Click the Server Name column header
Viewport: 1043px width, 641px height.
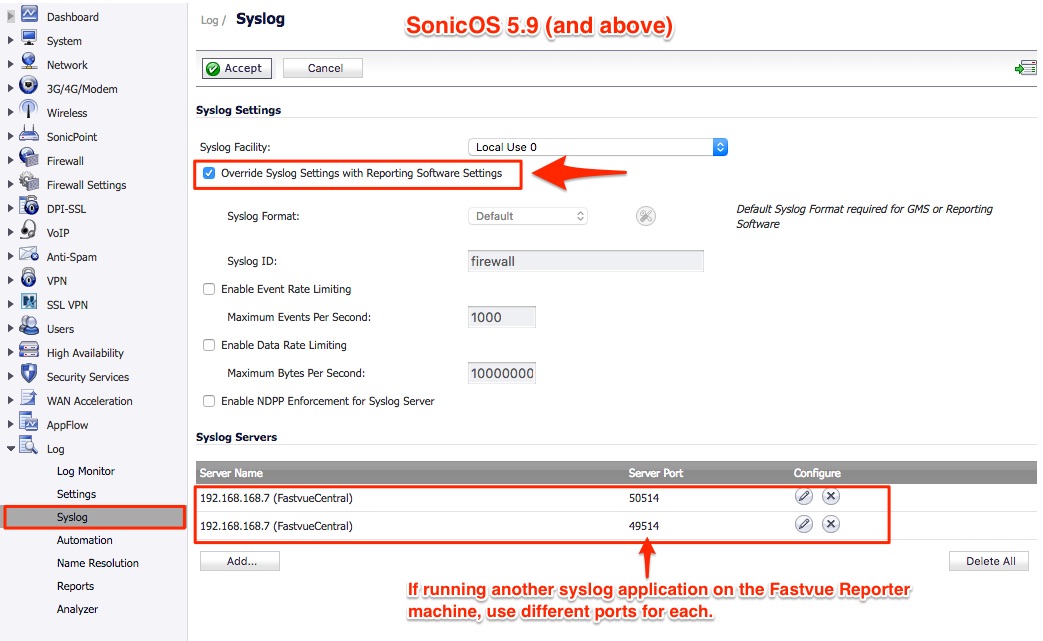(x=231, y=473)
